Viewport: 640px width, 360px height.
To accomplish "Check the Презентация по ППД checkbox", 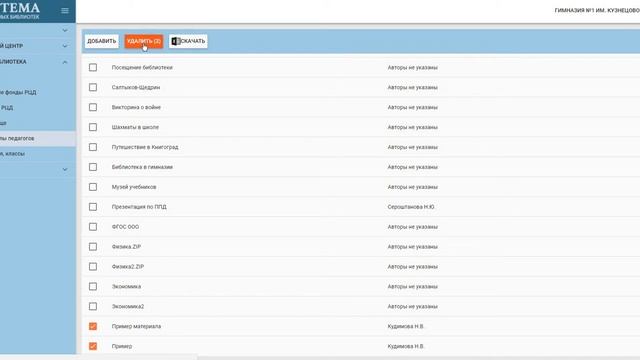I will [x=93, y=207].
